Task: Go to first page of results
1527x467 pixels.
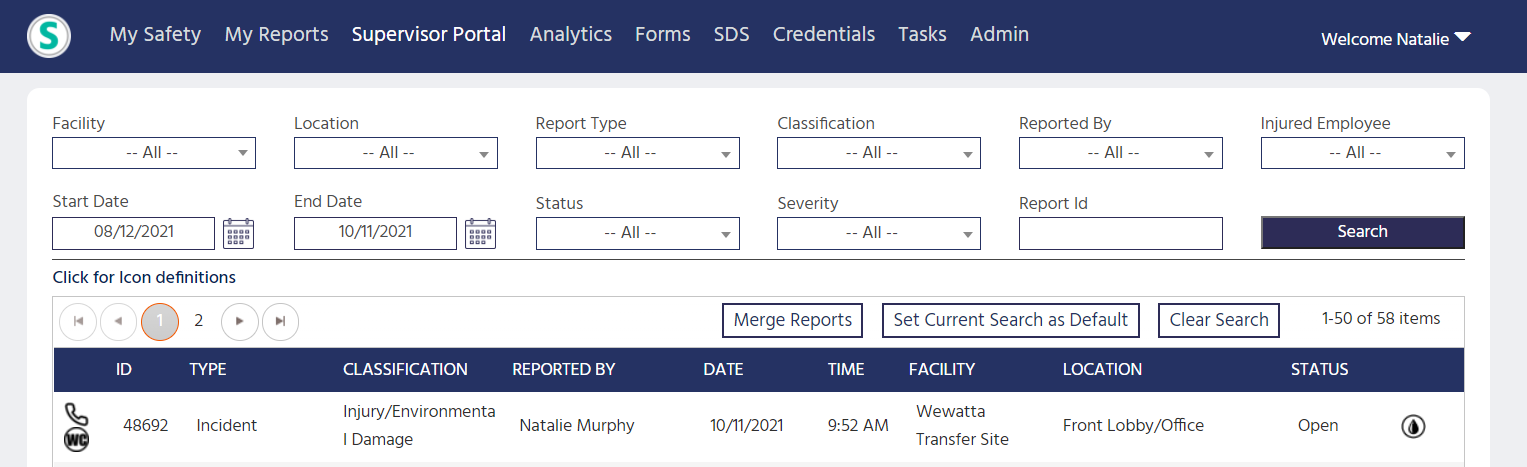Action: [x=78, y=321]
